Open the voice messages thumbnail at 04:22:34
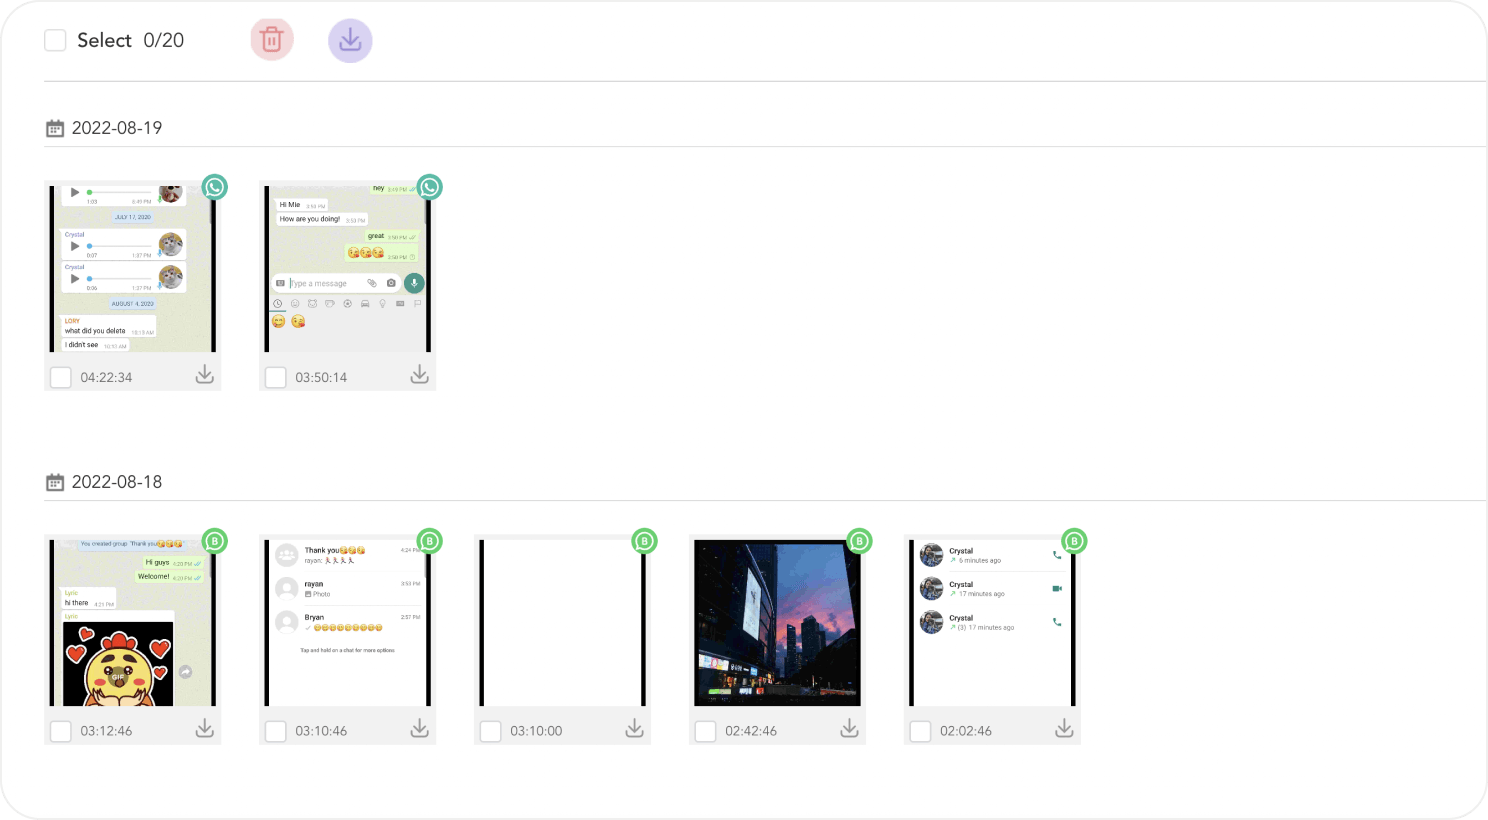Image resolution: width=1488 pixels, height=820 pixels. click(x=133, y=268)
